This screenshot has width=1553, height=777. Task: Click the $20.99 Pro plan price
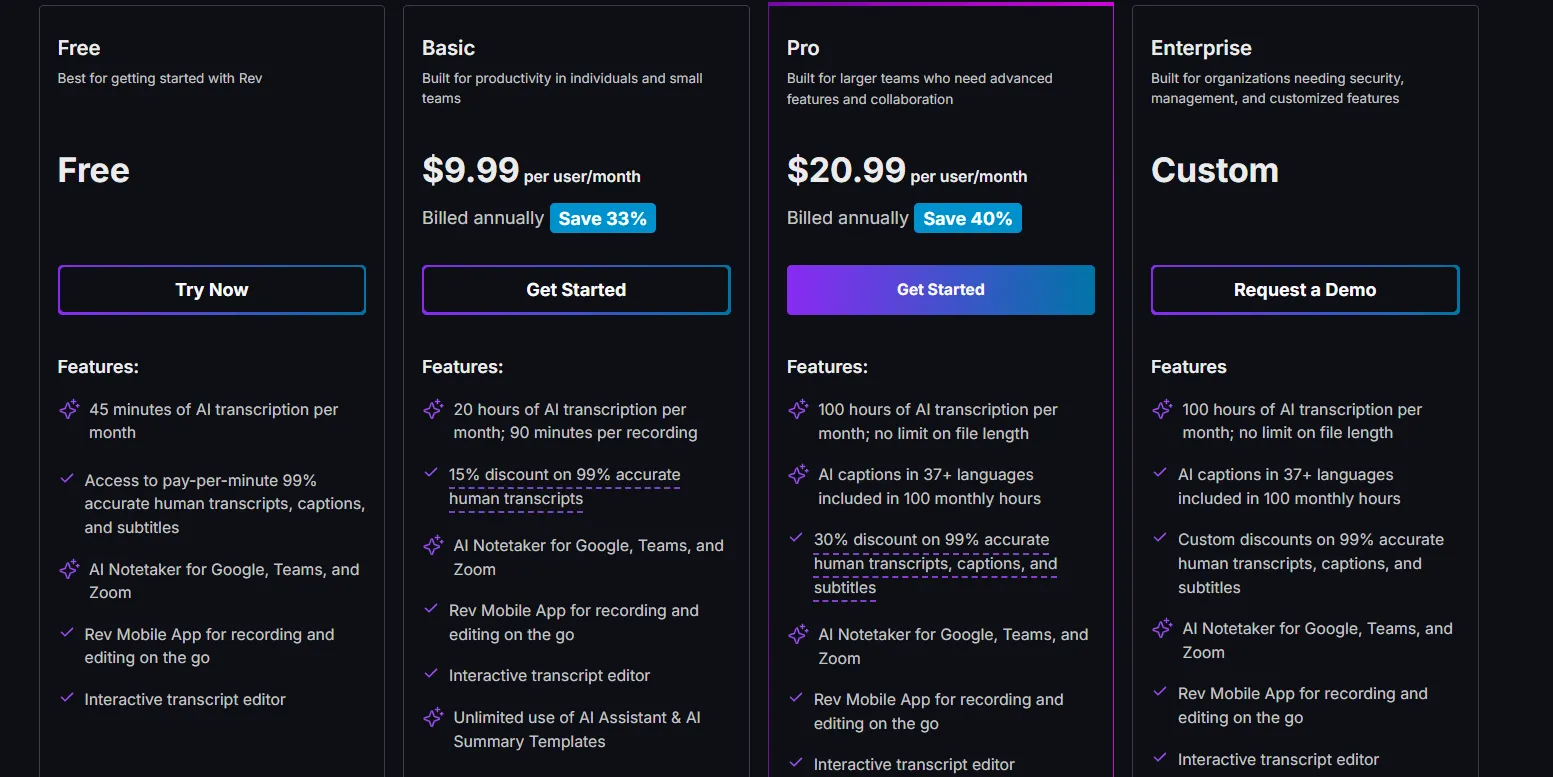click(x=846, y=170)
